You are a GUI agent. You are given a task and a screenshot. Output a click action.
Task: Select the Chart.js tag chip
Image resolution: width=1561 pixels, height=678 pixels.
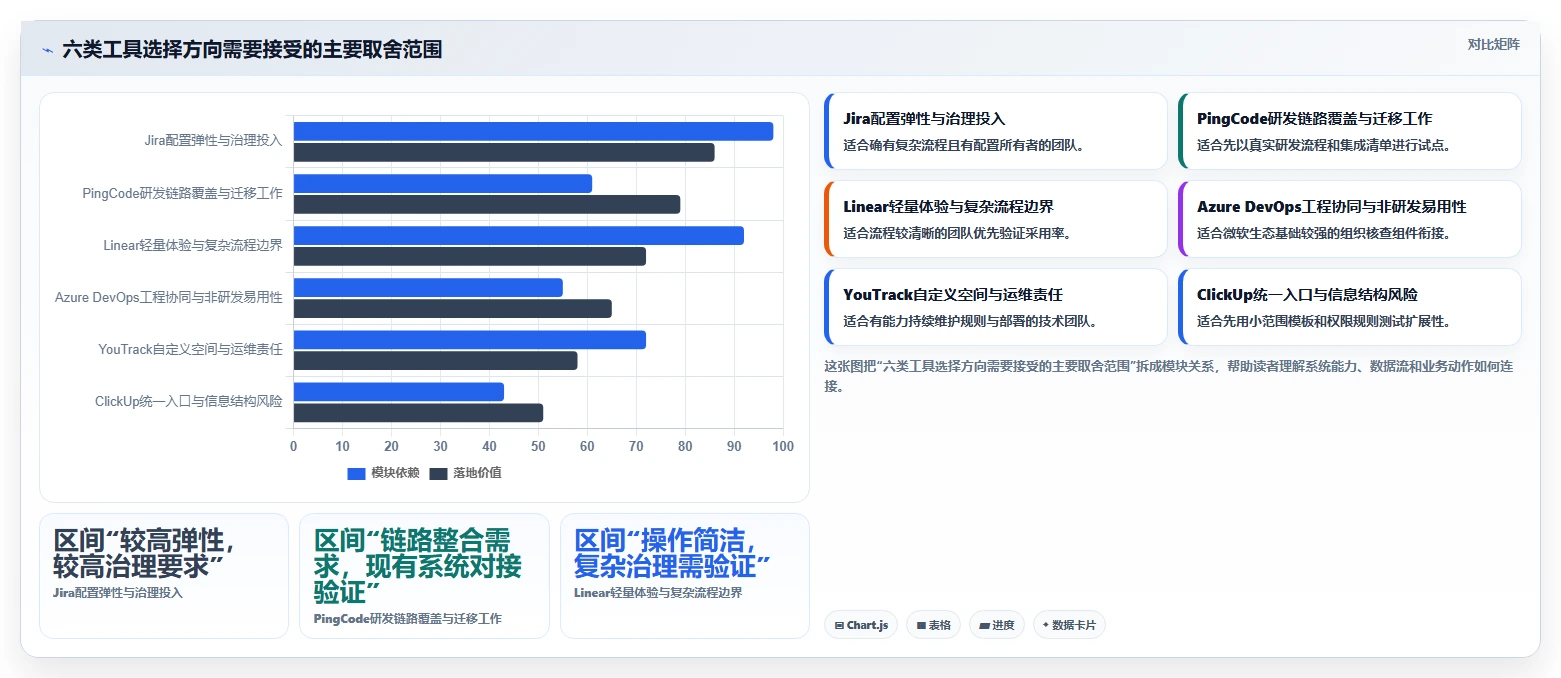pyautogui.click(x=861, y=625)
